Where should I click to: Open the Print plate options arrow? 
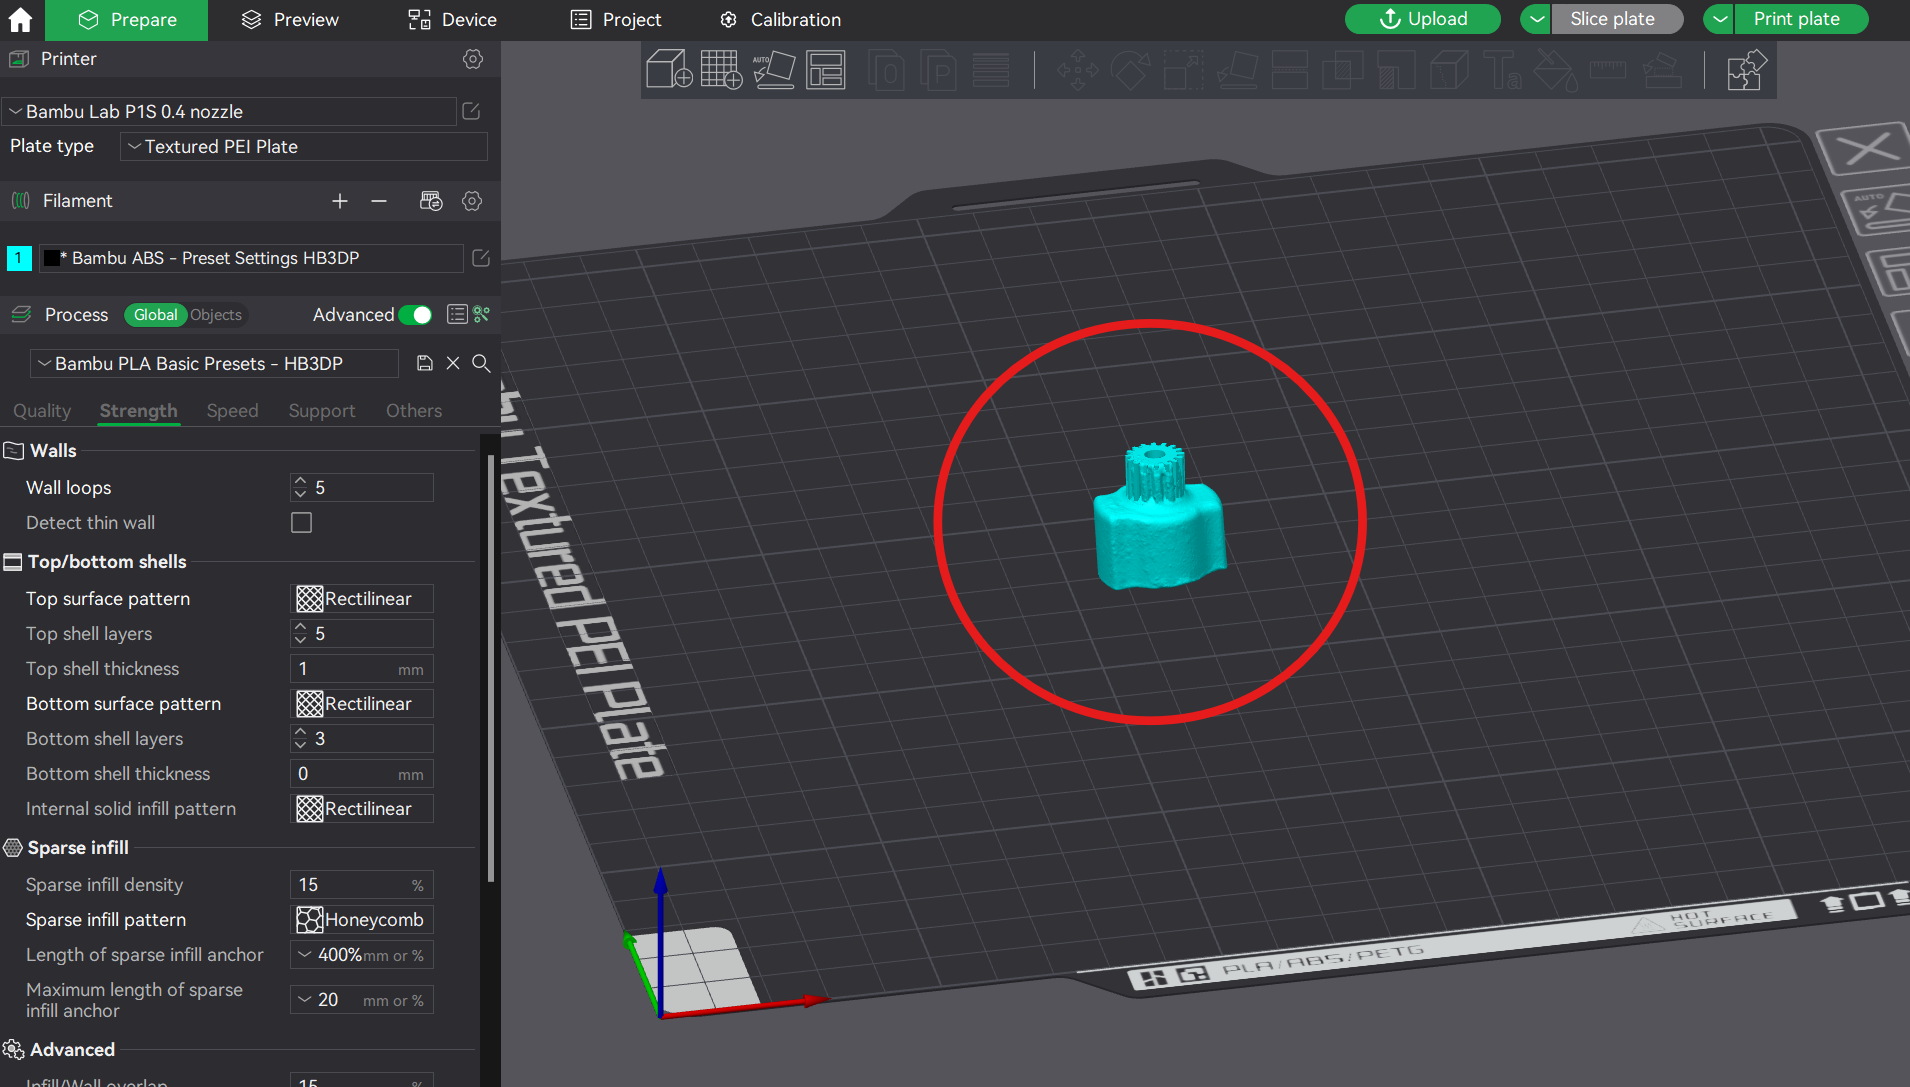point(1719,19)
